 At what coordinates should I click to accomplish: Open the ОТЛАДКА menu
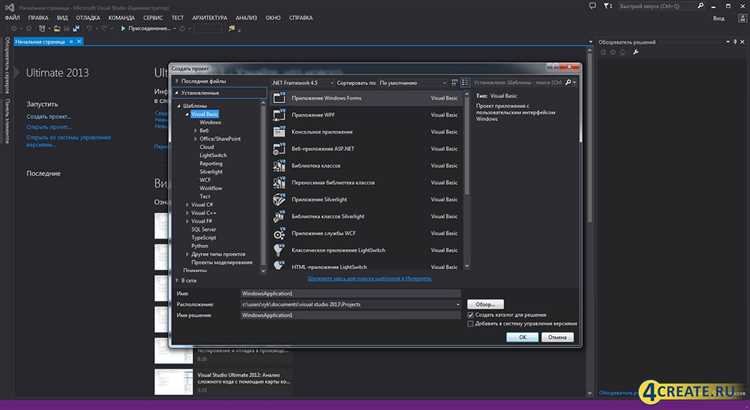(x=88, y=18)
